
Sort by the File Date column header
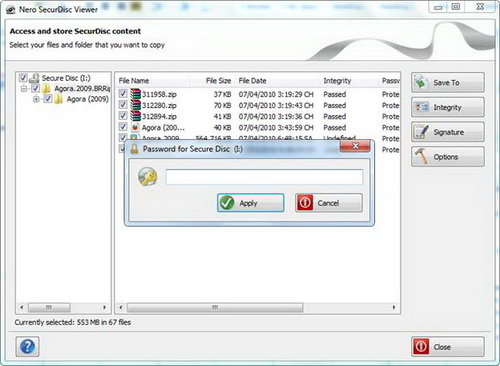click(x=252, y=81)
